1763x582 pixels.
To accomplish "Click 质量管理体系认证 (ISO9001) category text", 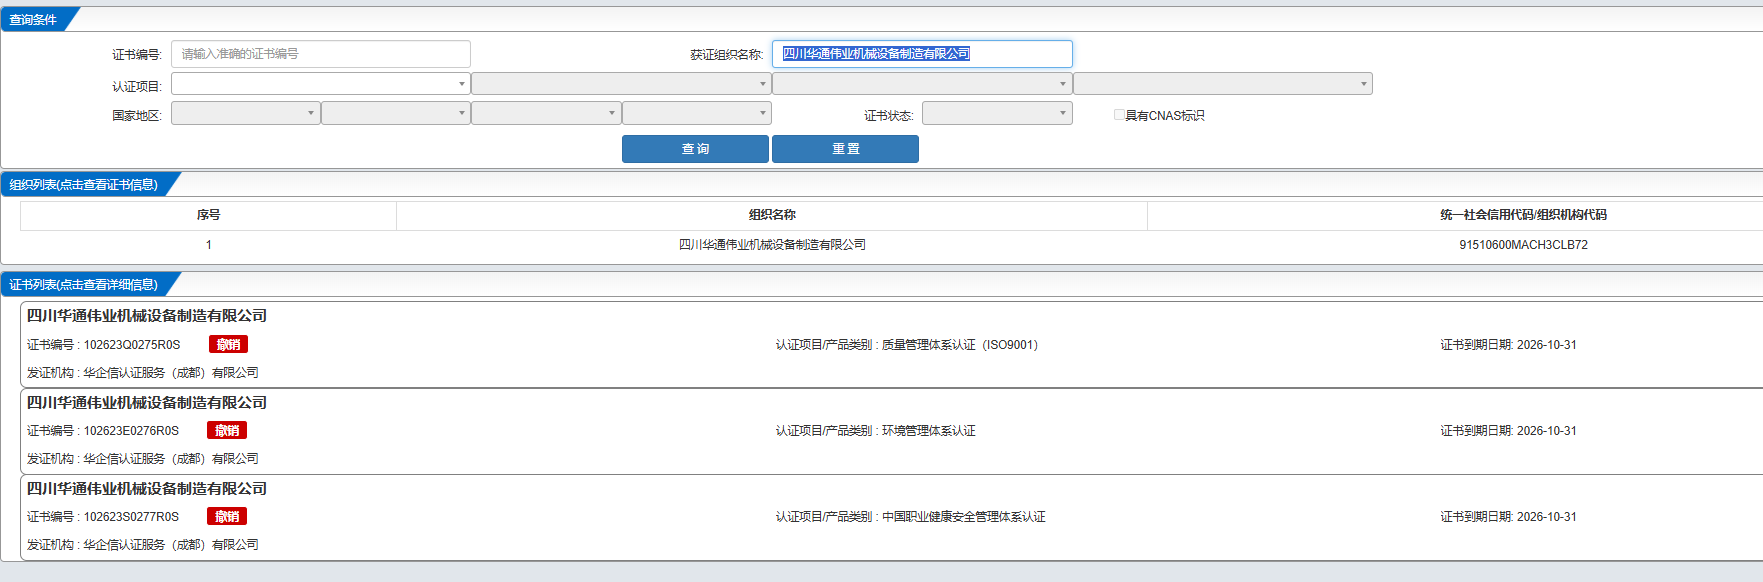I will [960, 345].
